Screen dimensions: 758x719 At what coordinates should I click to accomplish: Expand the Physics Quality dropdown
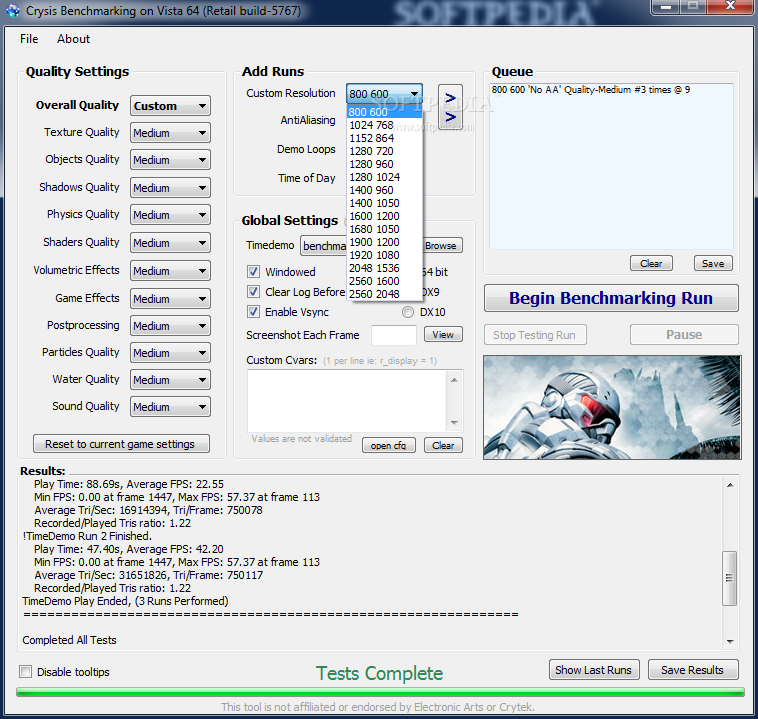click(x=170, y=215)
